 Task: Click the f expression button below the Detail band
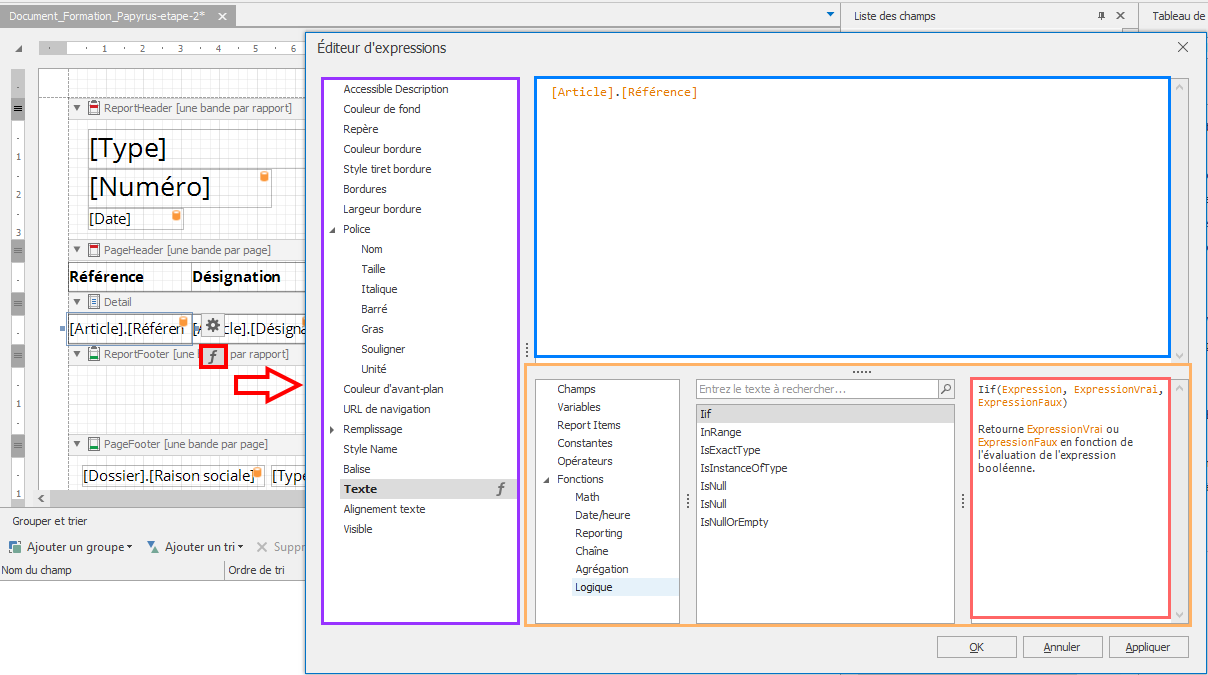pos(213,355)
